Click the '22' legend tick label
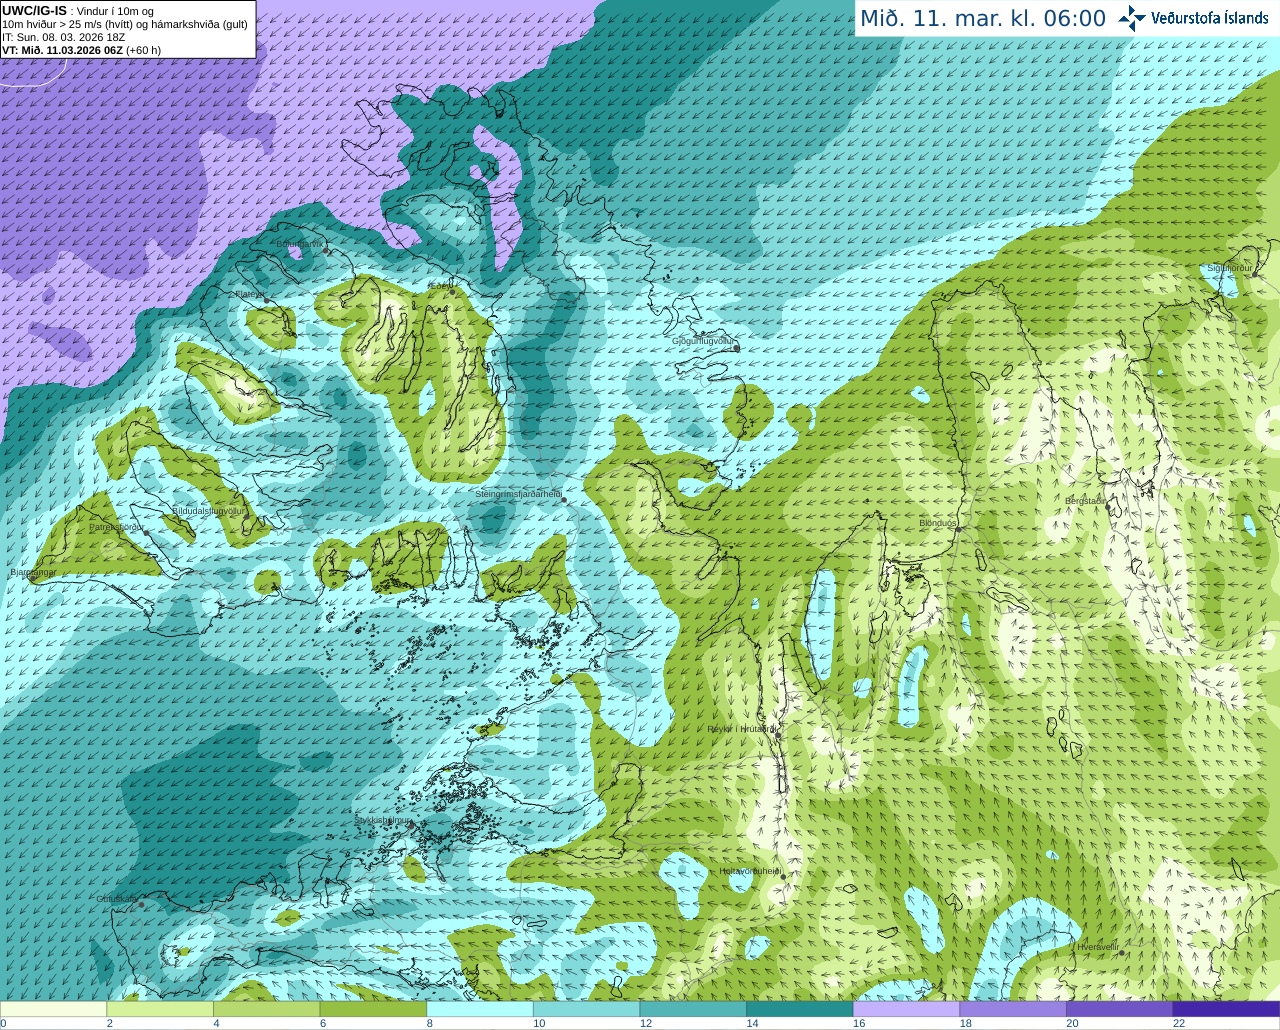The width and height of the screenshot is (1280, 1030). (1179, 1023)
